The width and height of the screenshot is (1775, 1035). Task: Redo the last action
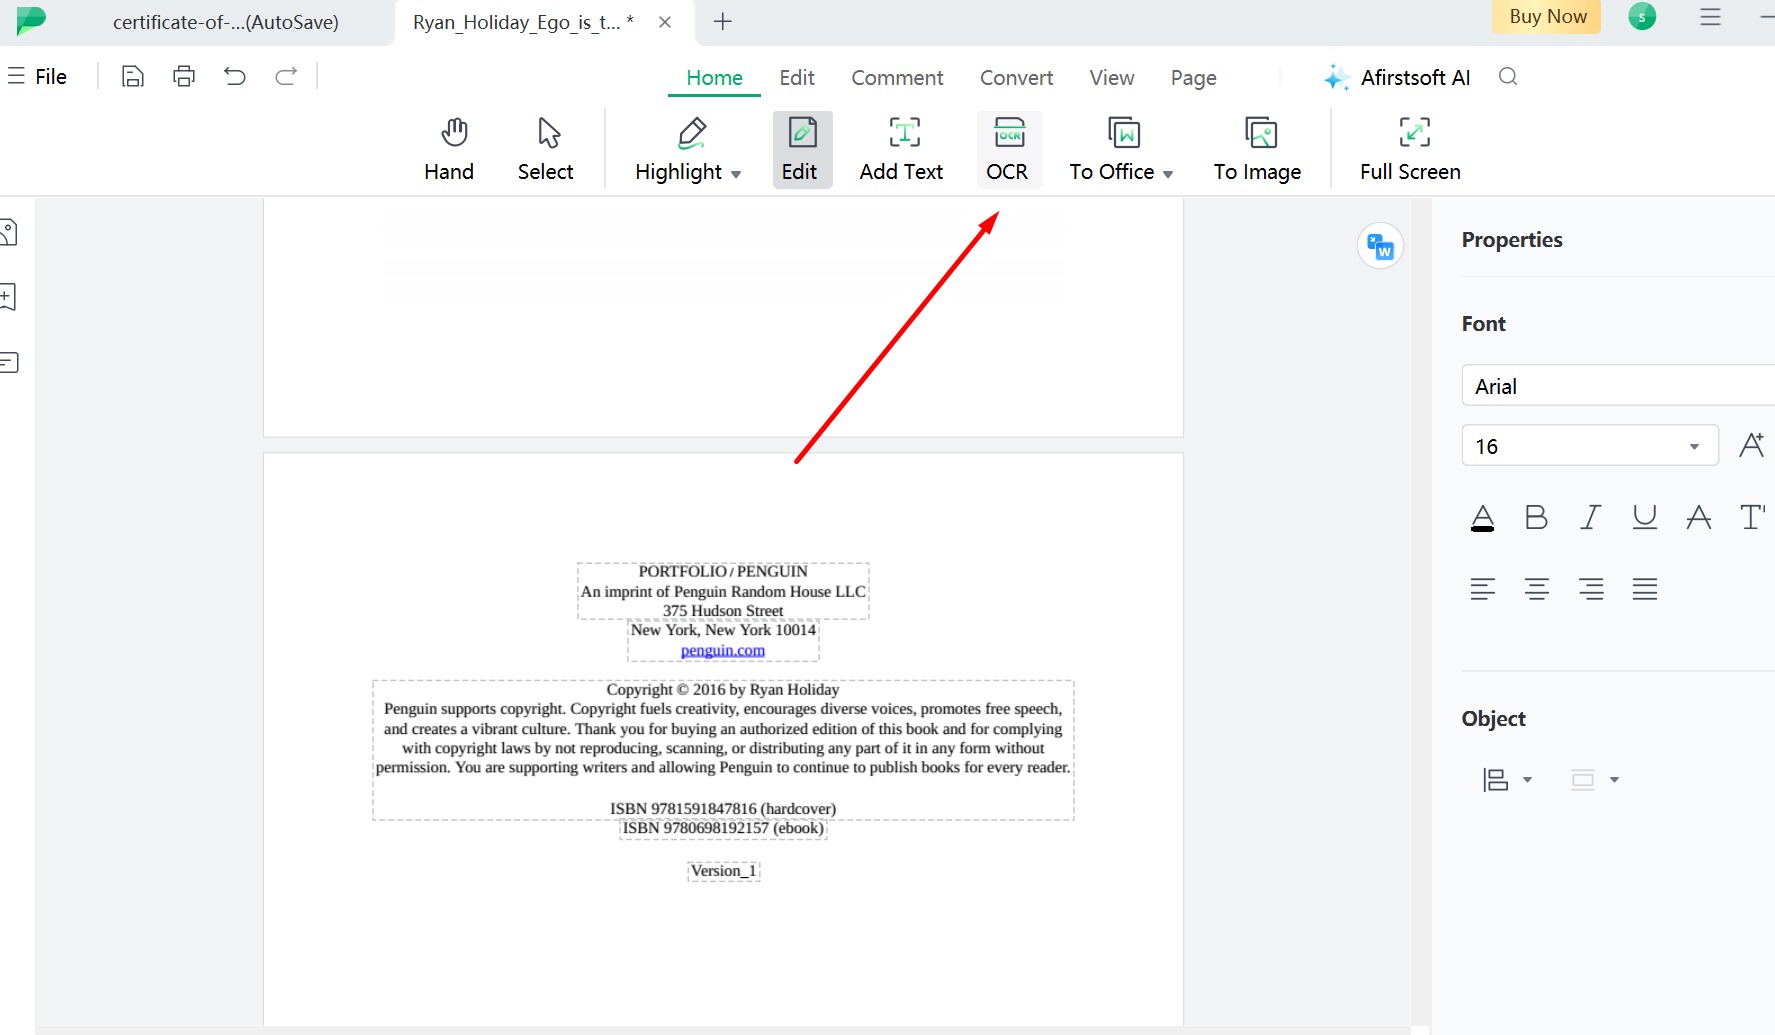pyautogui.click(x=286, y=76)
